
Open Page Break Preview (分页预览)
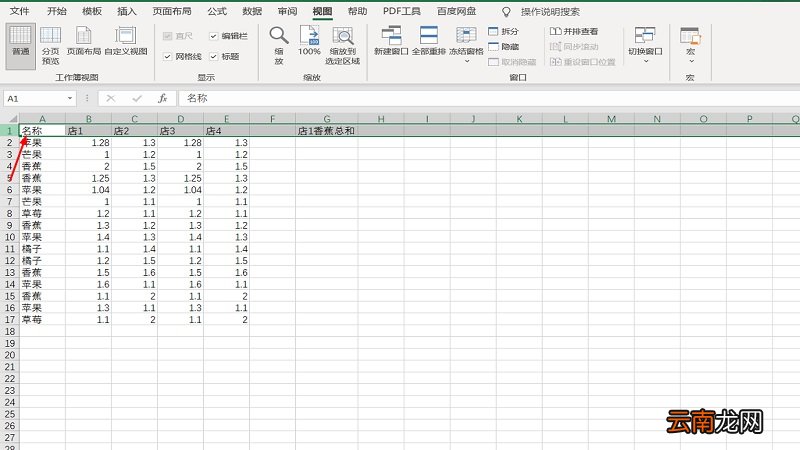click(x=51, y=46)
